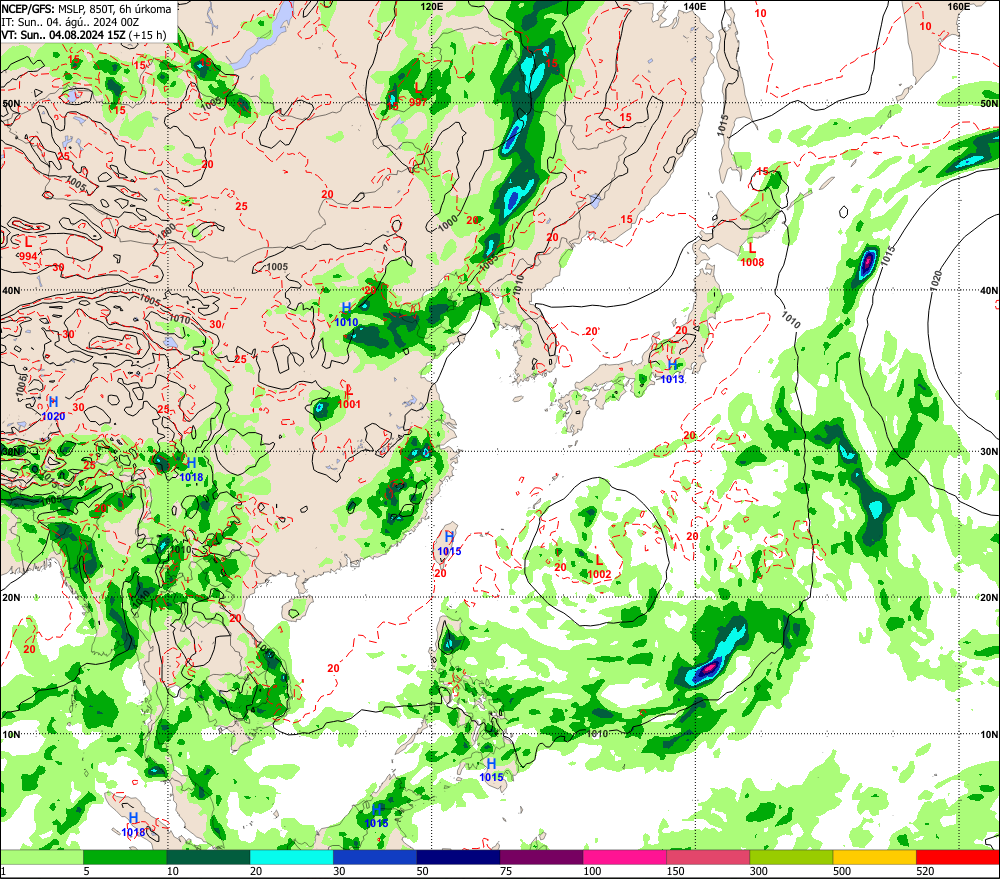The width and height of the screenshot is (1000, 879).
Task: Click the 120E longitude label
Action: coord(432,6)
